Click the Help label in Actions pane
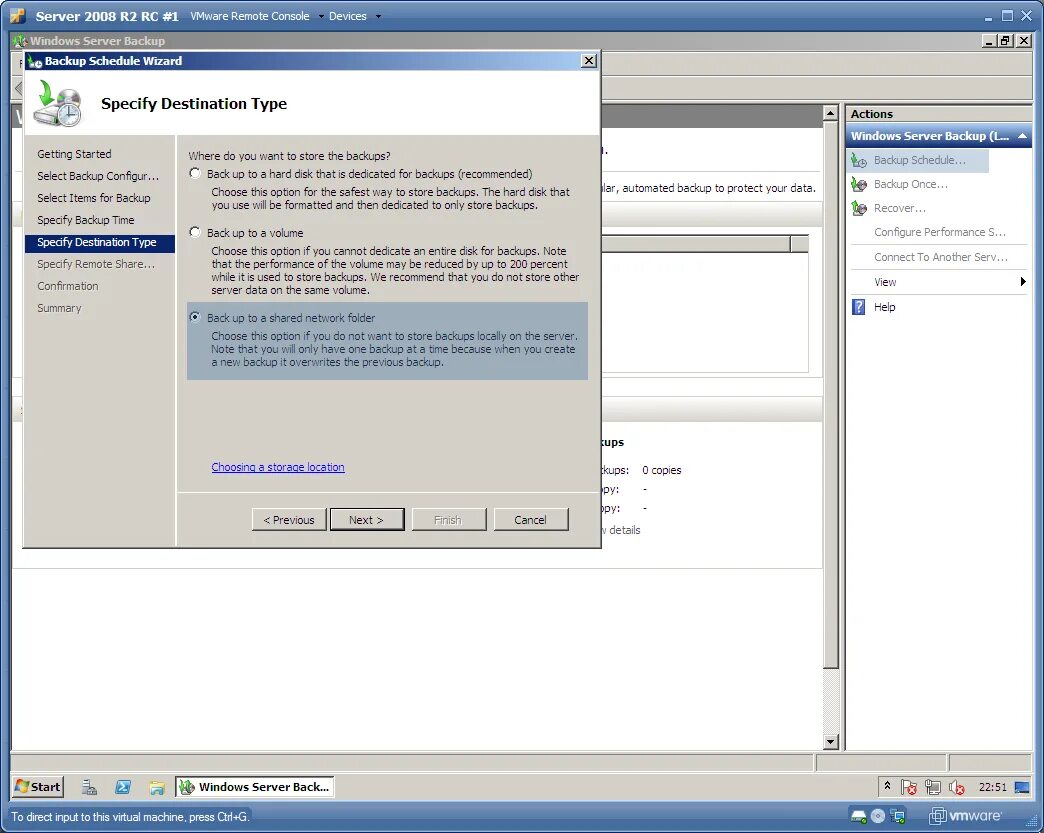The height and width of the screenshot is (833, 1044). pos(884,307)
